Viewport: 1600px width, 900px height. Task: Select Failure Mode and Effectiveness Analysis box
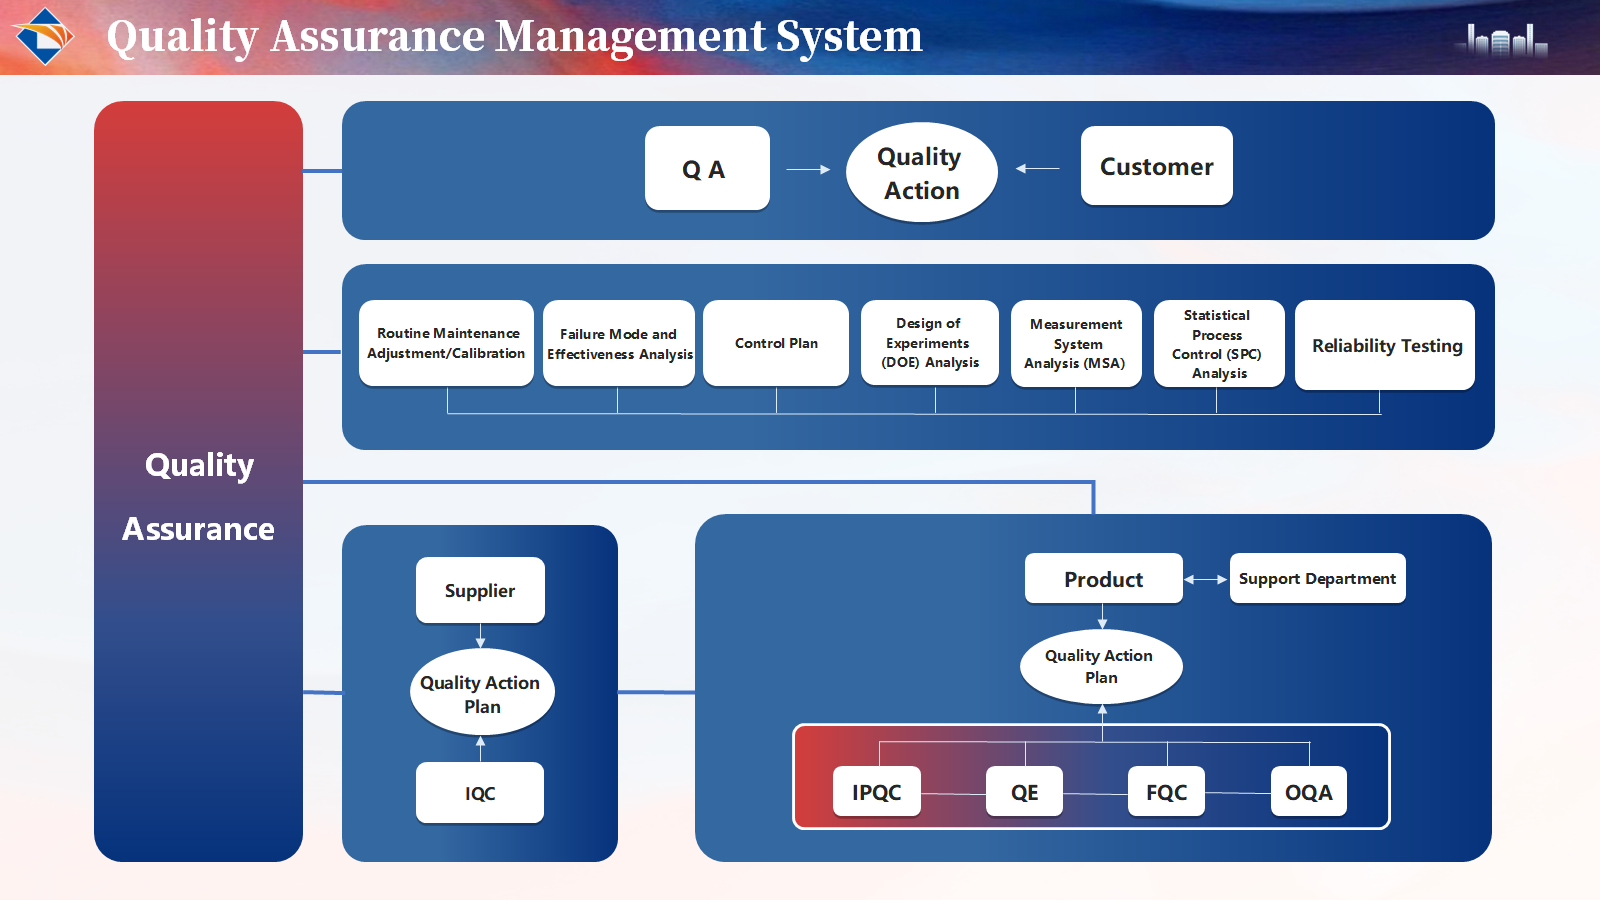click(619, 343)
